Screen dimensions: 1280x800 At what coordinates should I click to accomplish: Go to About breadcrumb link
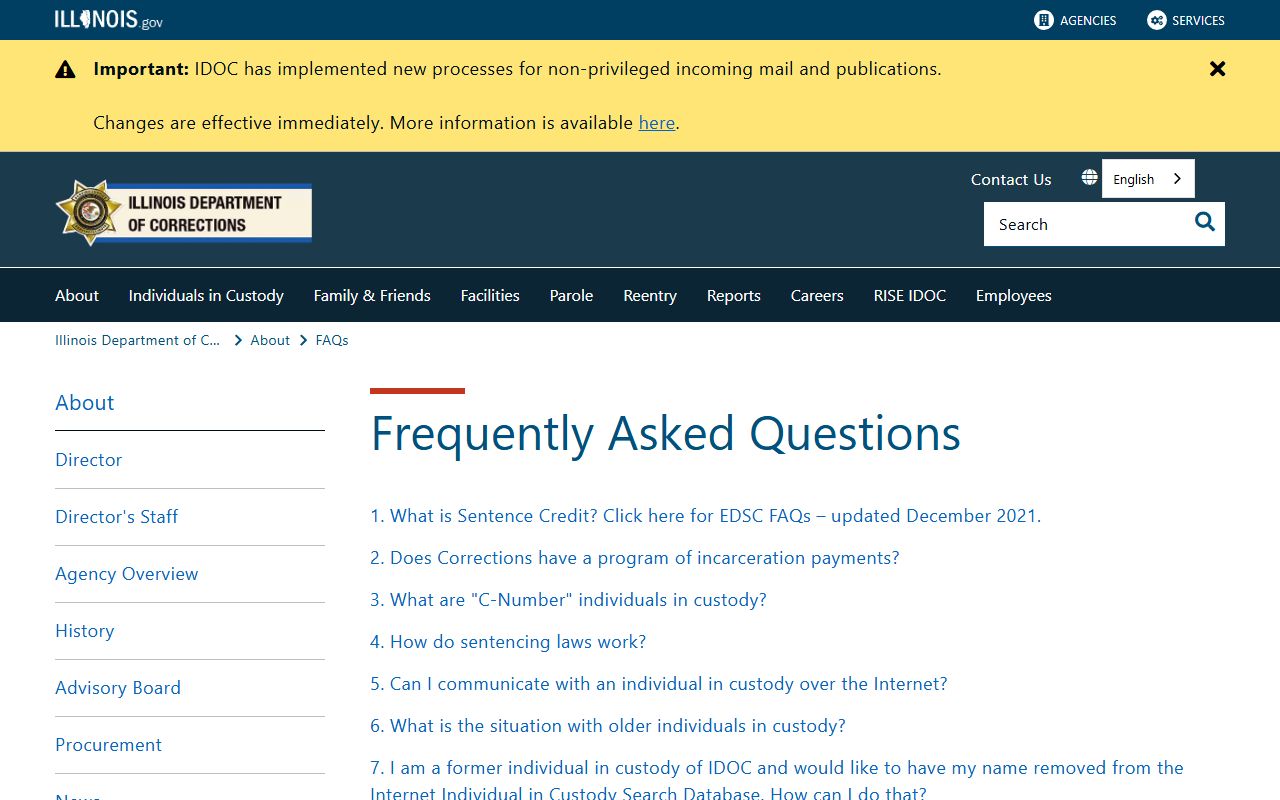tap(270, 340)
